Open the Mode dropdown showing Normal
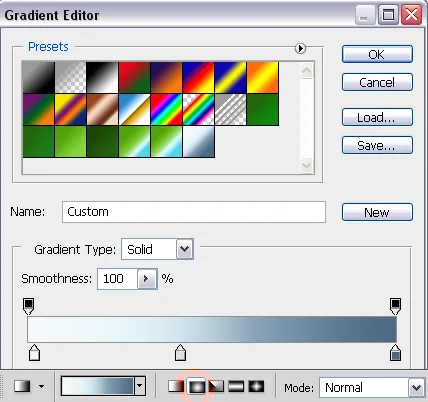The image size is (428, 402). point(372,388)
